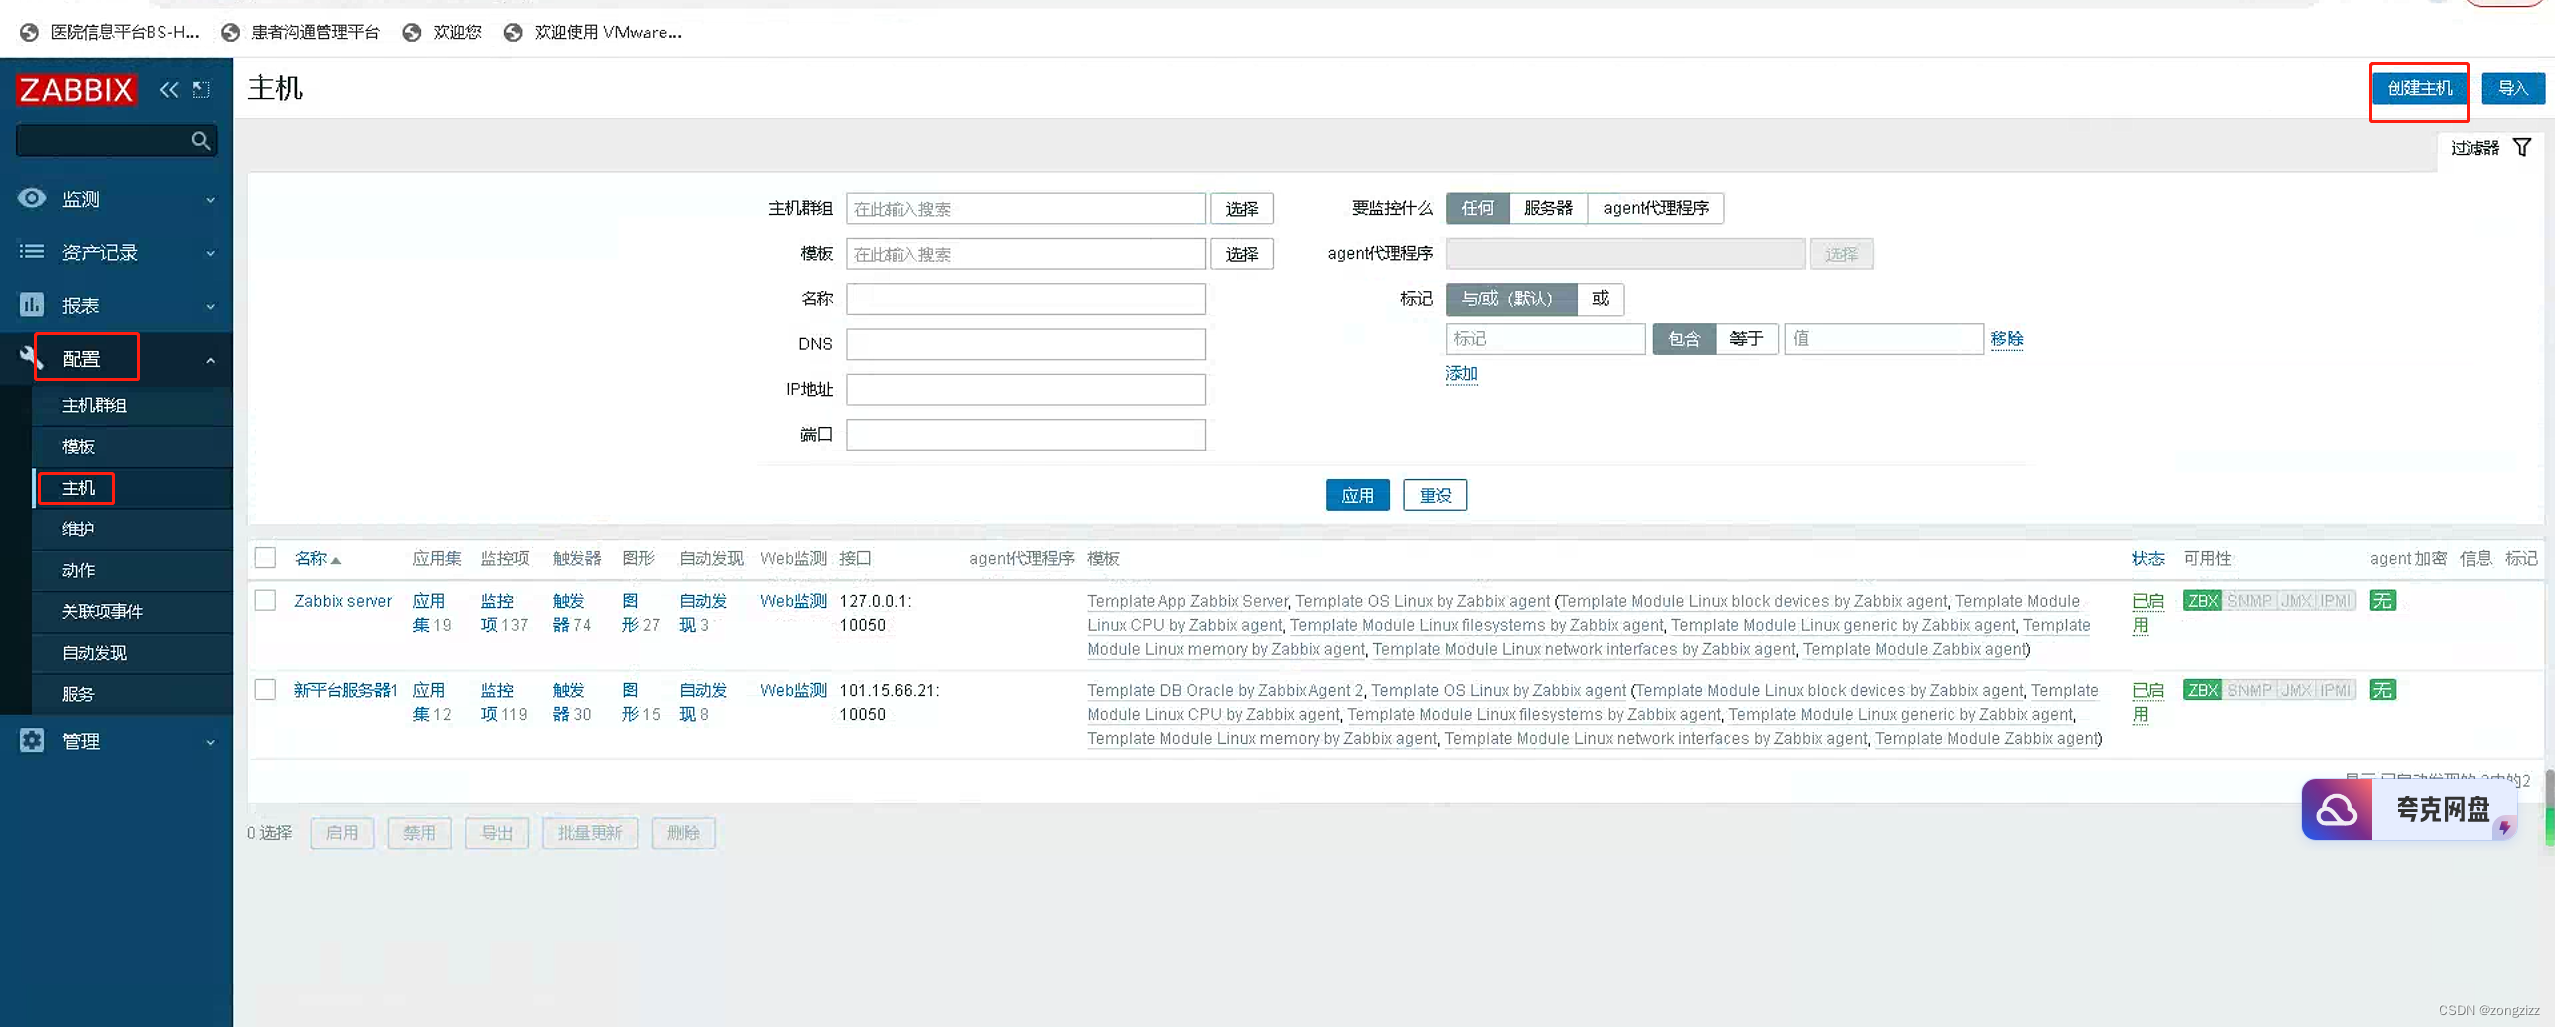
Task: Click 选择 next to 主机群组 field
Action: [x=1241, y=209]
